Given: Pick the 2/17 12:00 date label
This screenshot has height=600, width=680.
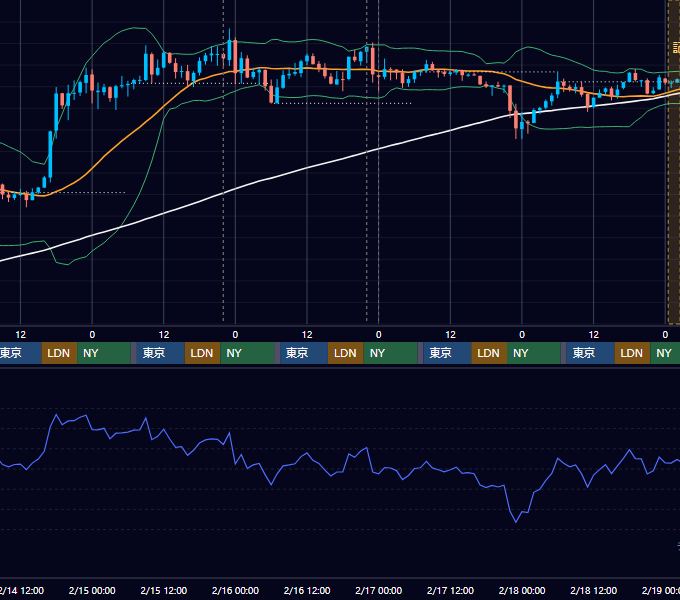Looking at the screenshot, I should point(450,590).
